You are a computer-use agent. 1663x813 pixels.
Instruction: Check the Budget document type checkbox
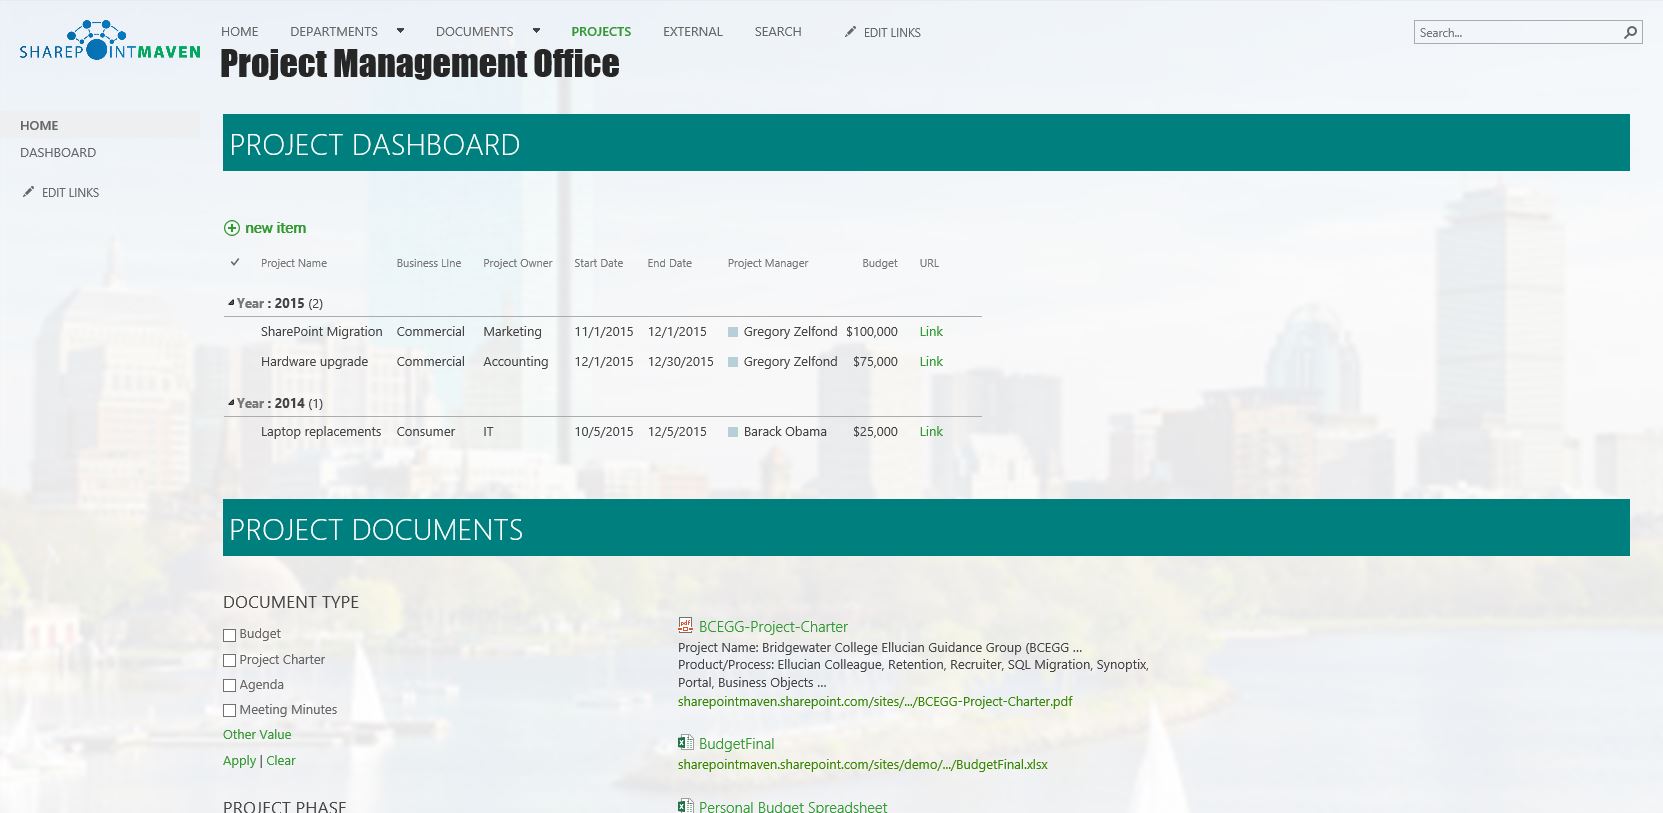pyautogui.click(x=229, y=635)
